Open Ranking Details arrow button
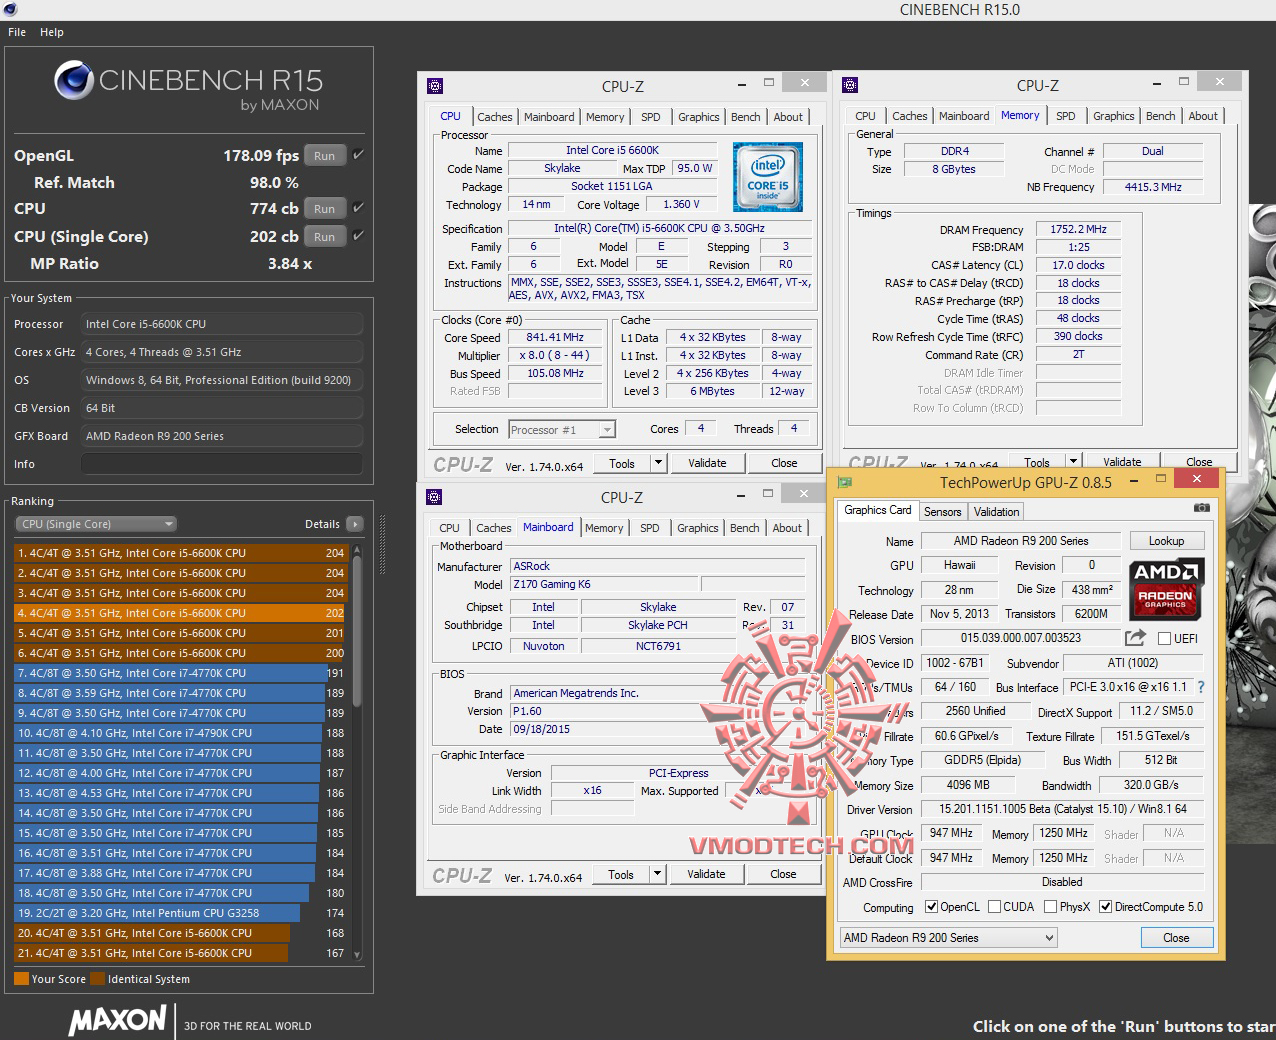 pyautogui.click(x=354, y=524)
